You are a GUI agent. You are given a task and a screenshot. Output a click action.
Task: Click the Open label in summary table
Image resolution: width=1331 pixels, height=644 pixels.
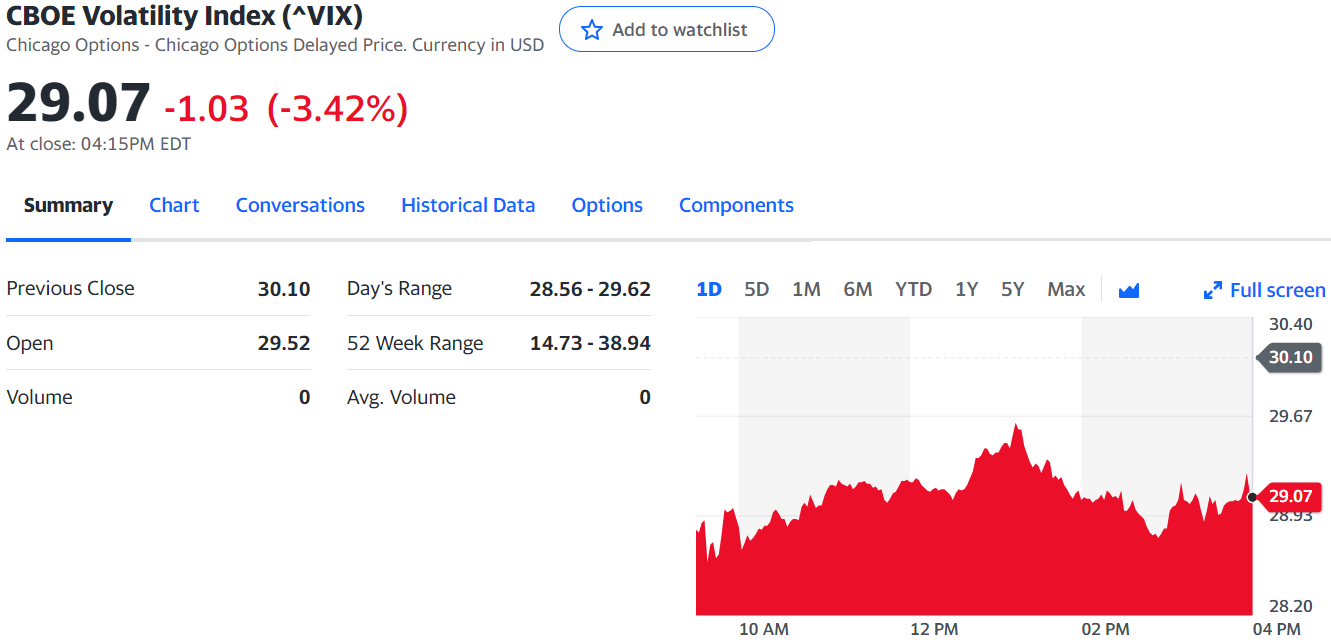pos(30,343)
